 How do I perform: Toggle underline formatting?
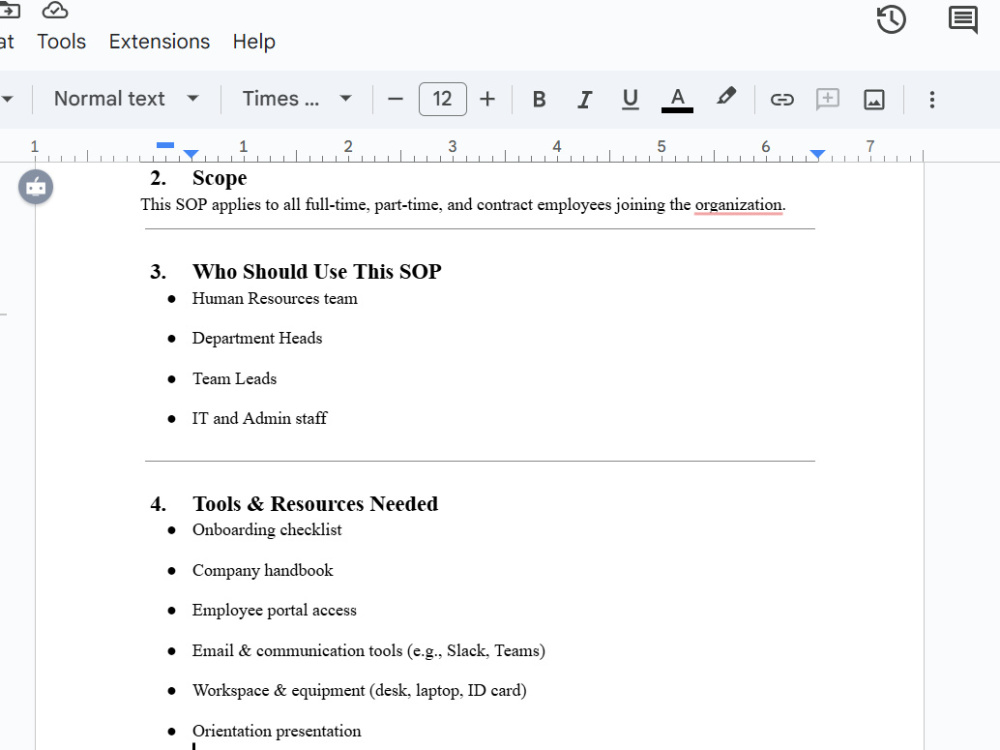[x=630, y=99]
